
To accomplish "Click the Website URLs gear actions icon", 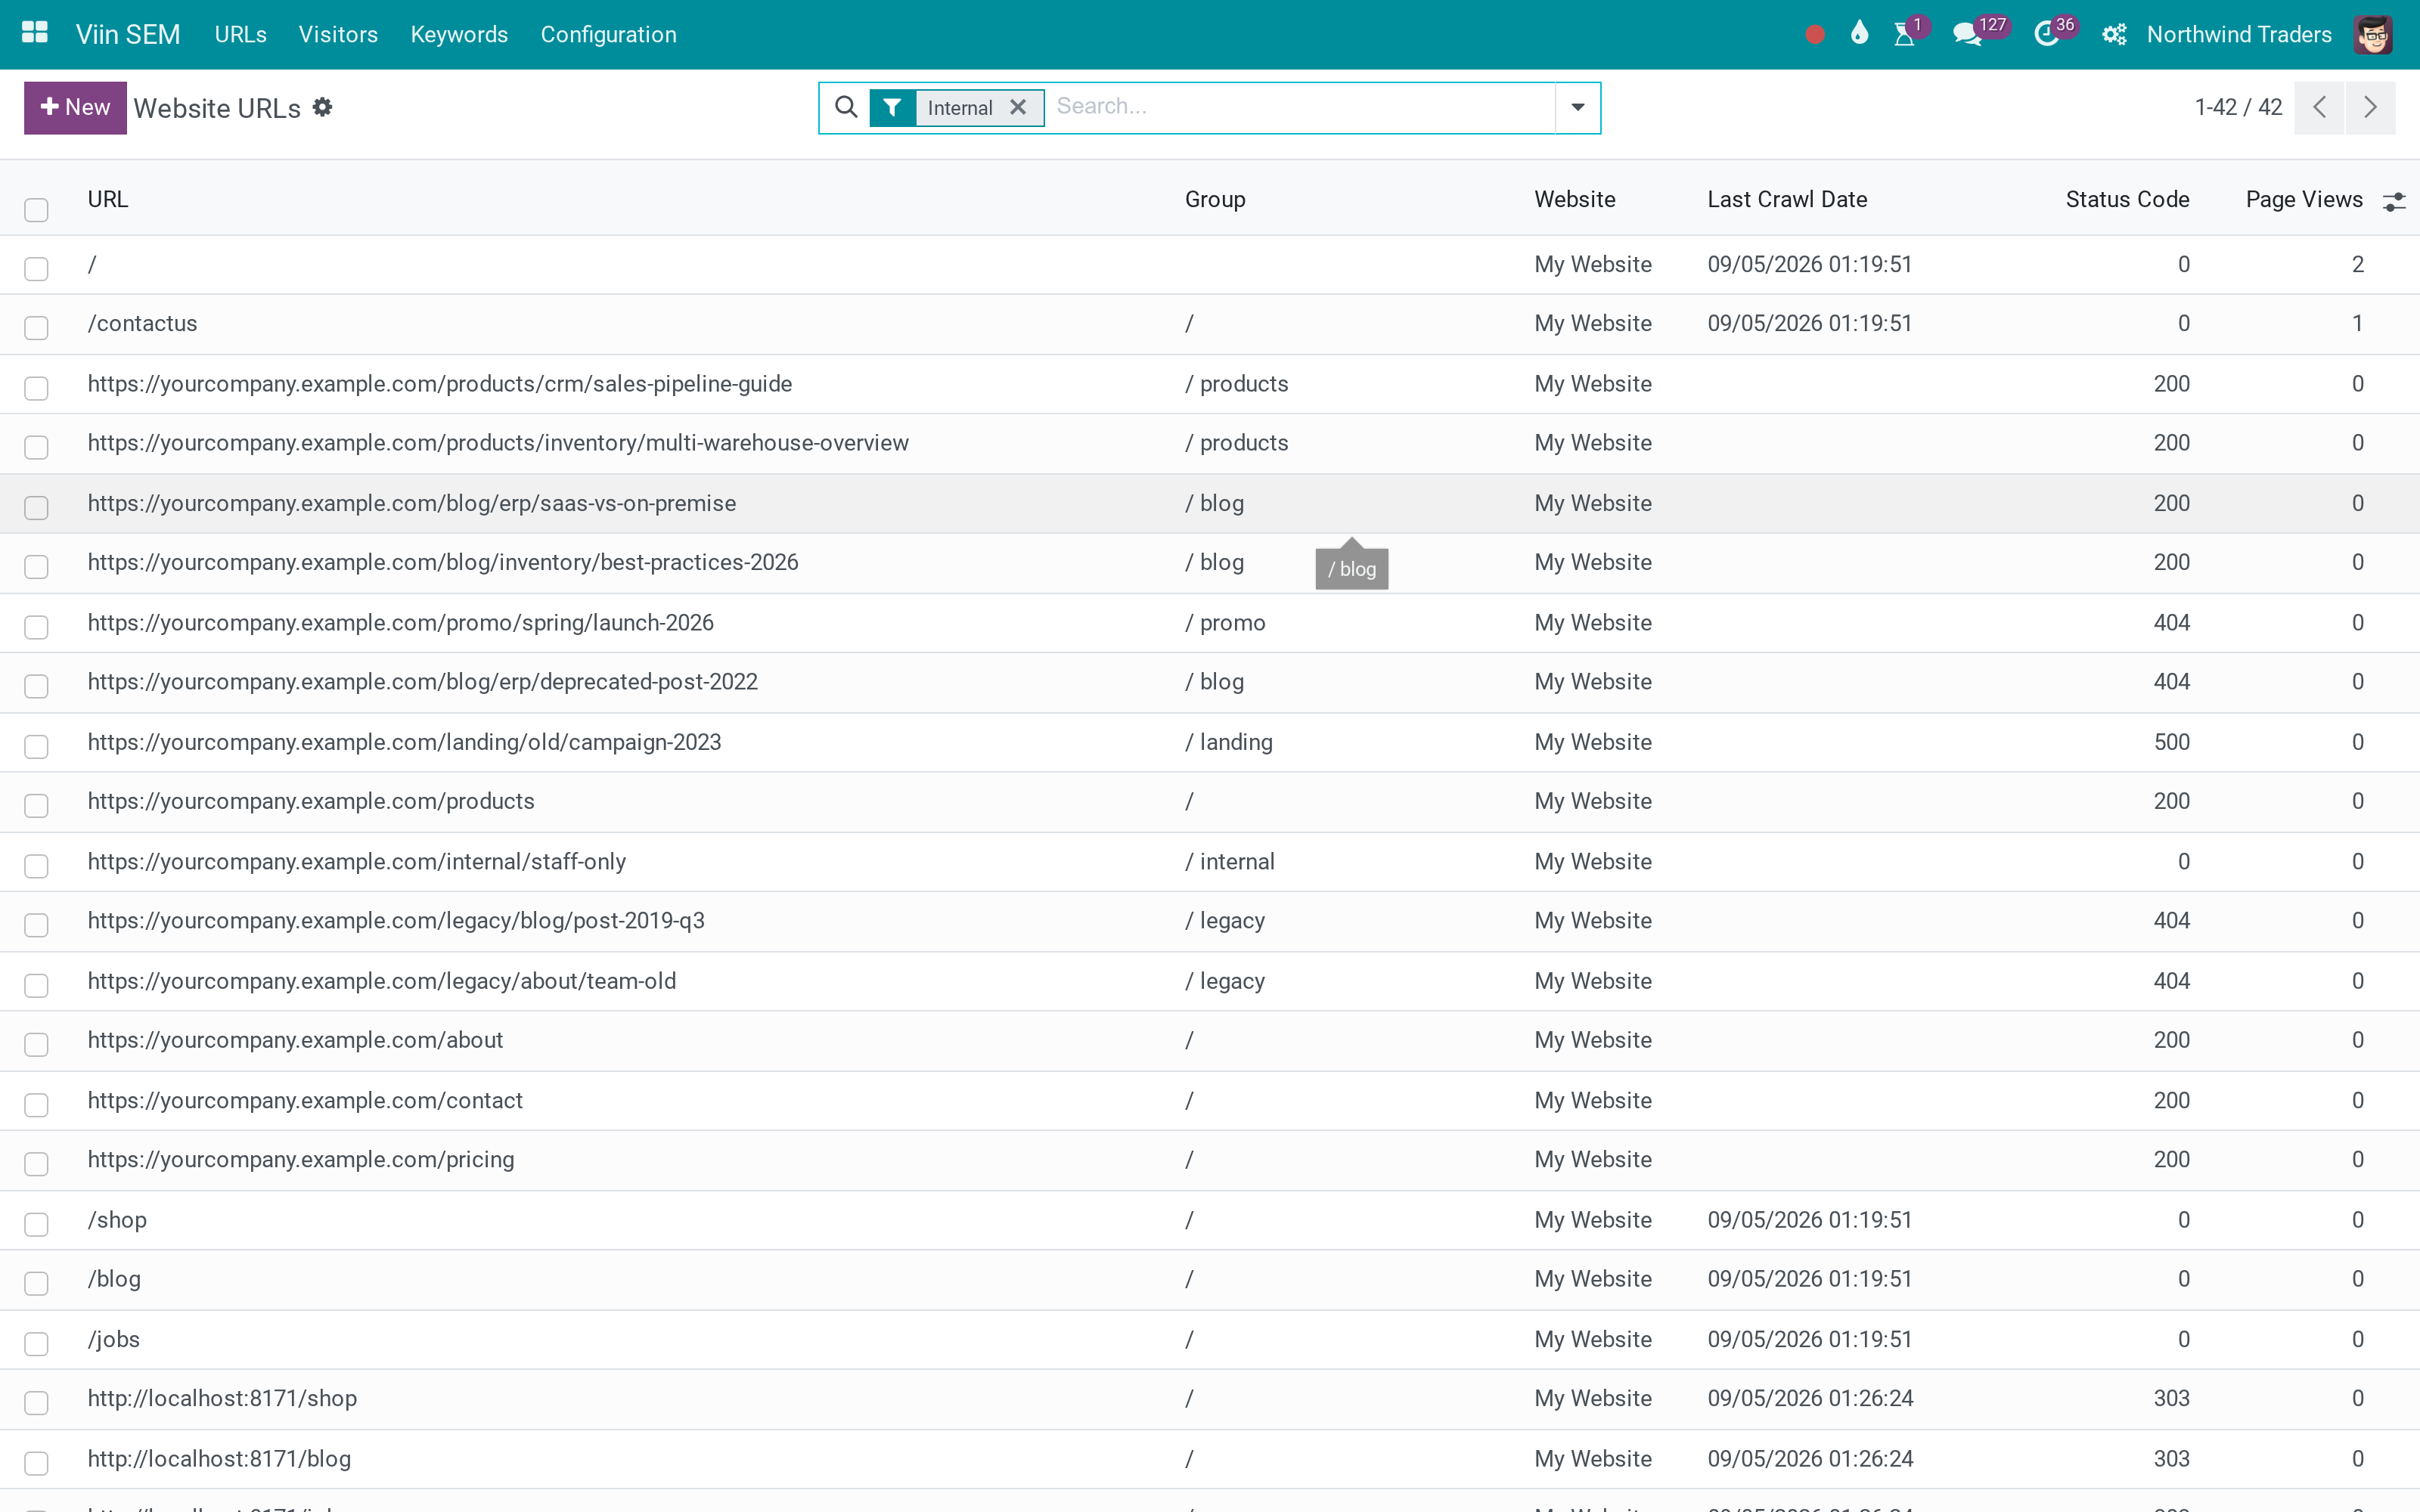I will point(322,107).
